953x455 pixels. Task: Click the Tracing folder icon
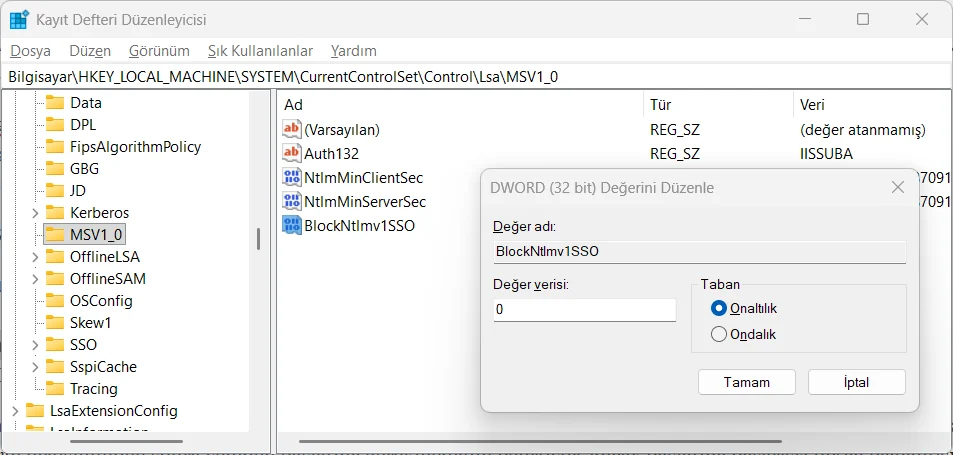coord(55,388)
